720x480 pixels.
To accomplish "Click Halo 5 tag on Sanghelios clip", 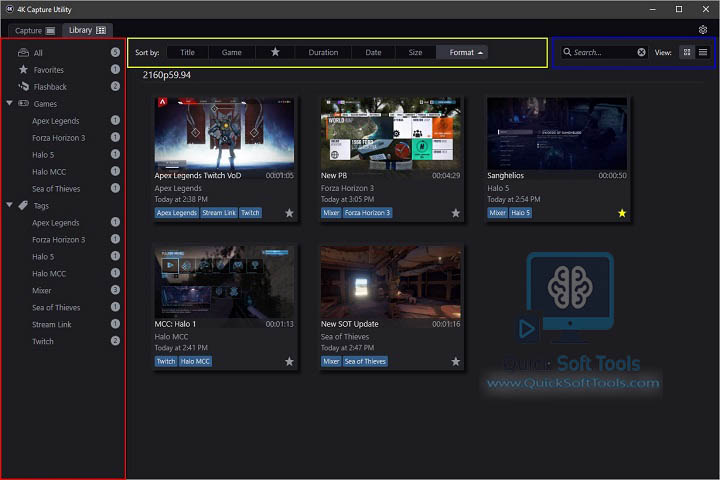I will coord(520,213).
